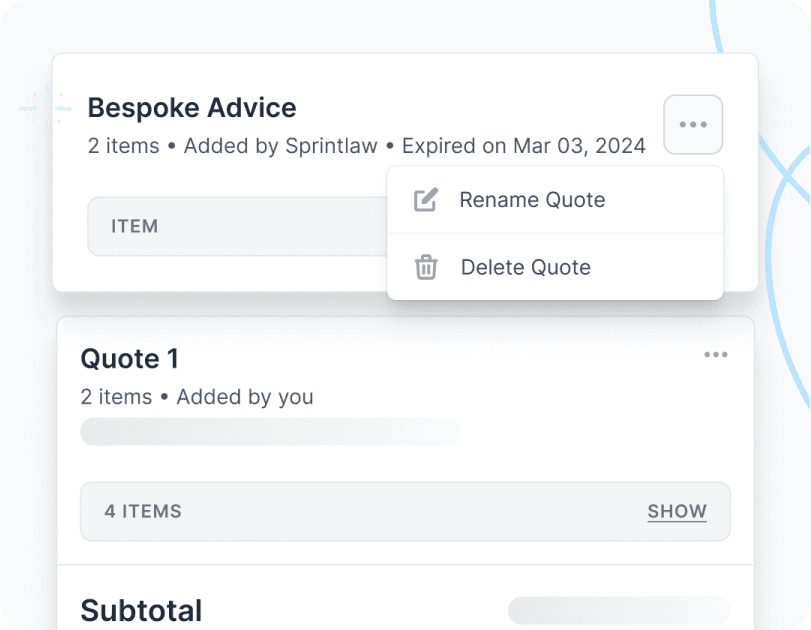Select the Rename Quote menu entry
The width and height of the screenshot is (811, 630).
point(531,200)
